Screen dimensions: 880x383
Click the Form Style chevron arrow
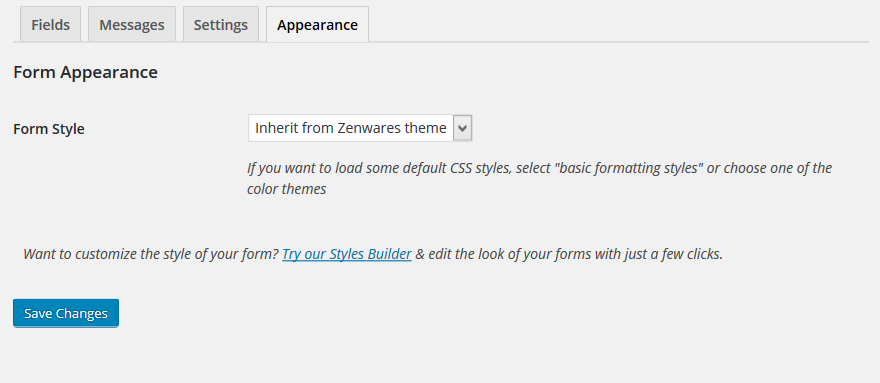(x=462, y=128)
